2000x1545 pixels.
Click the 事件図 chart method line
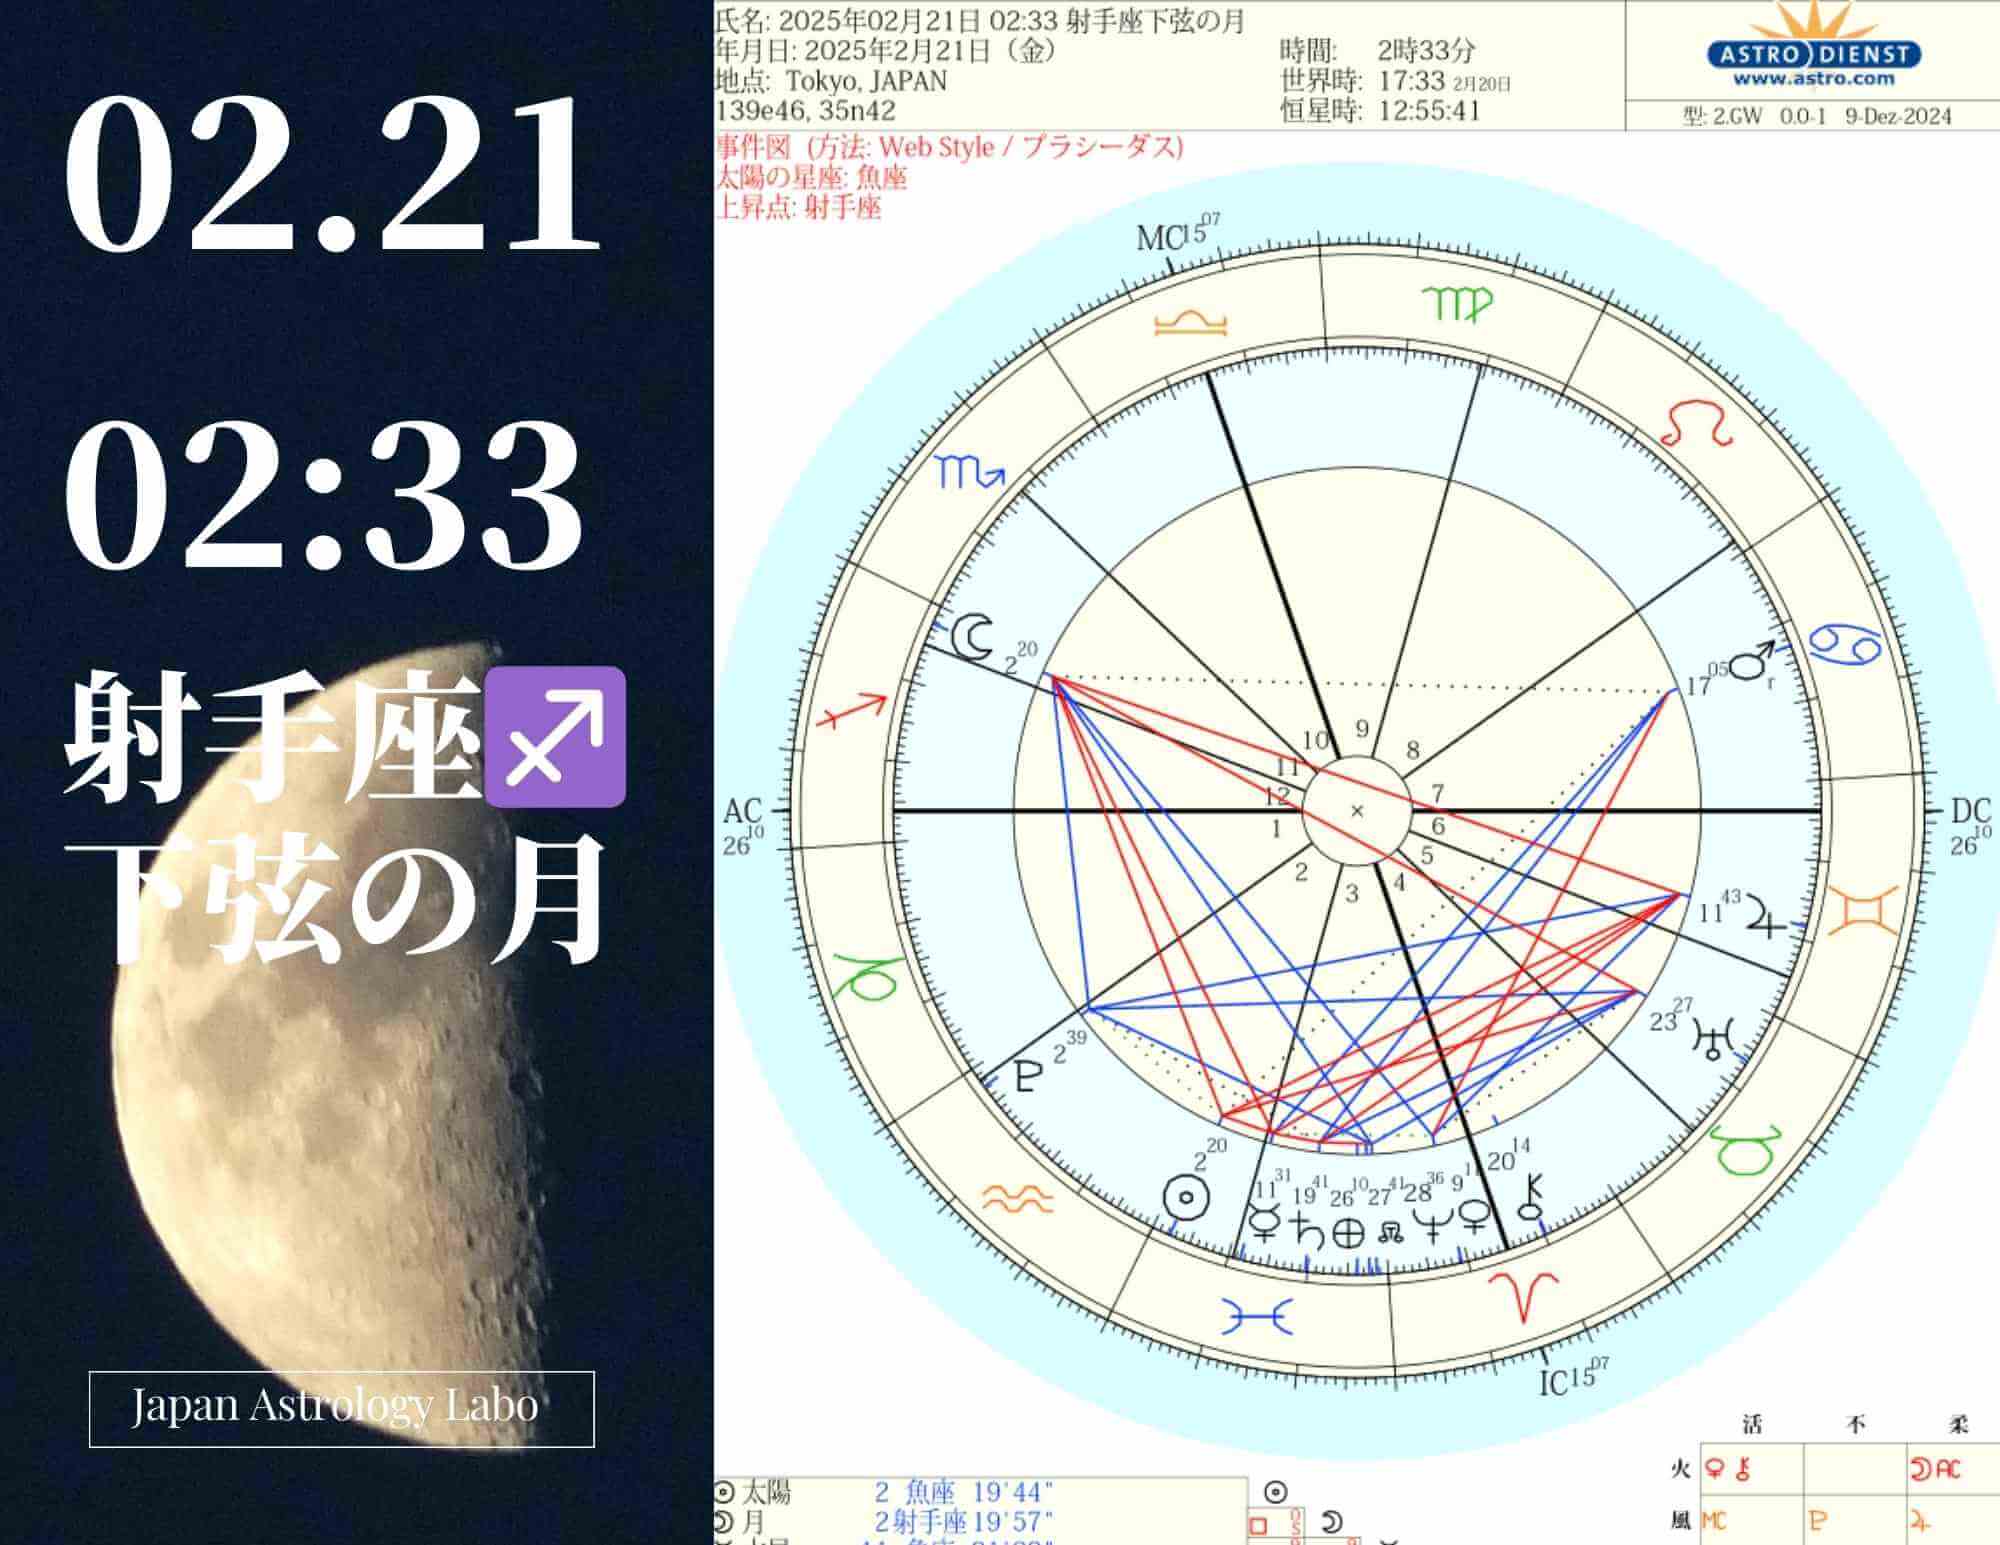pos(950,148)
